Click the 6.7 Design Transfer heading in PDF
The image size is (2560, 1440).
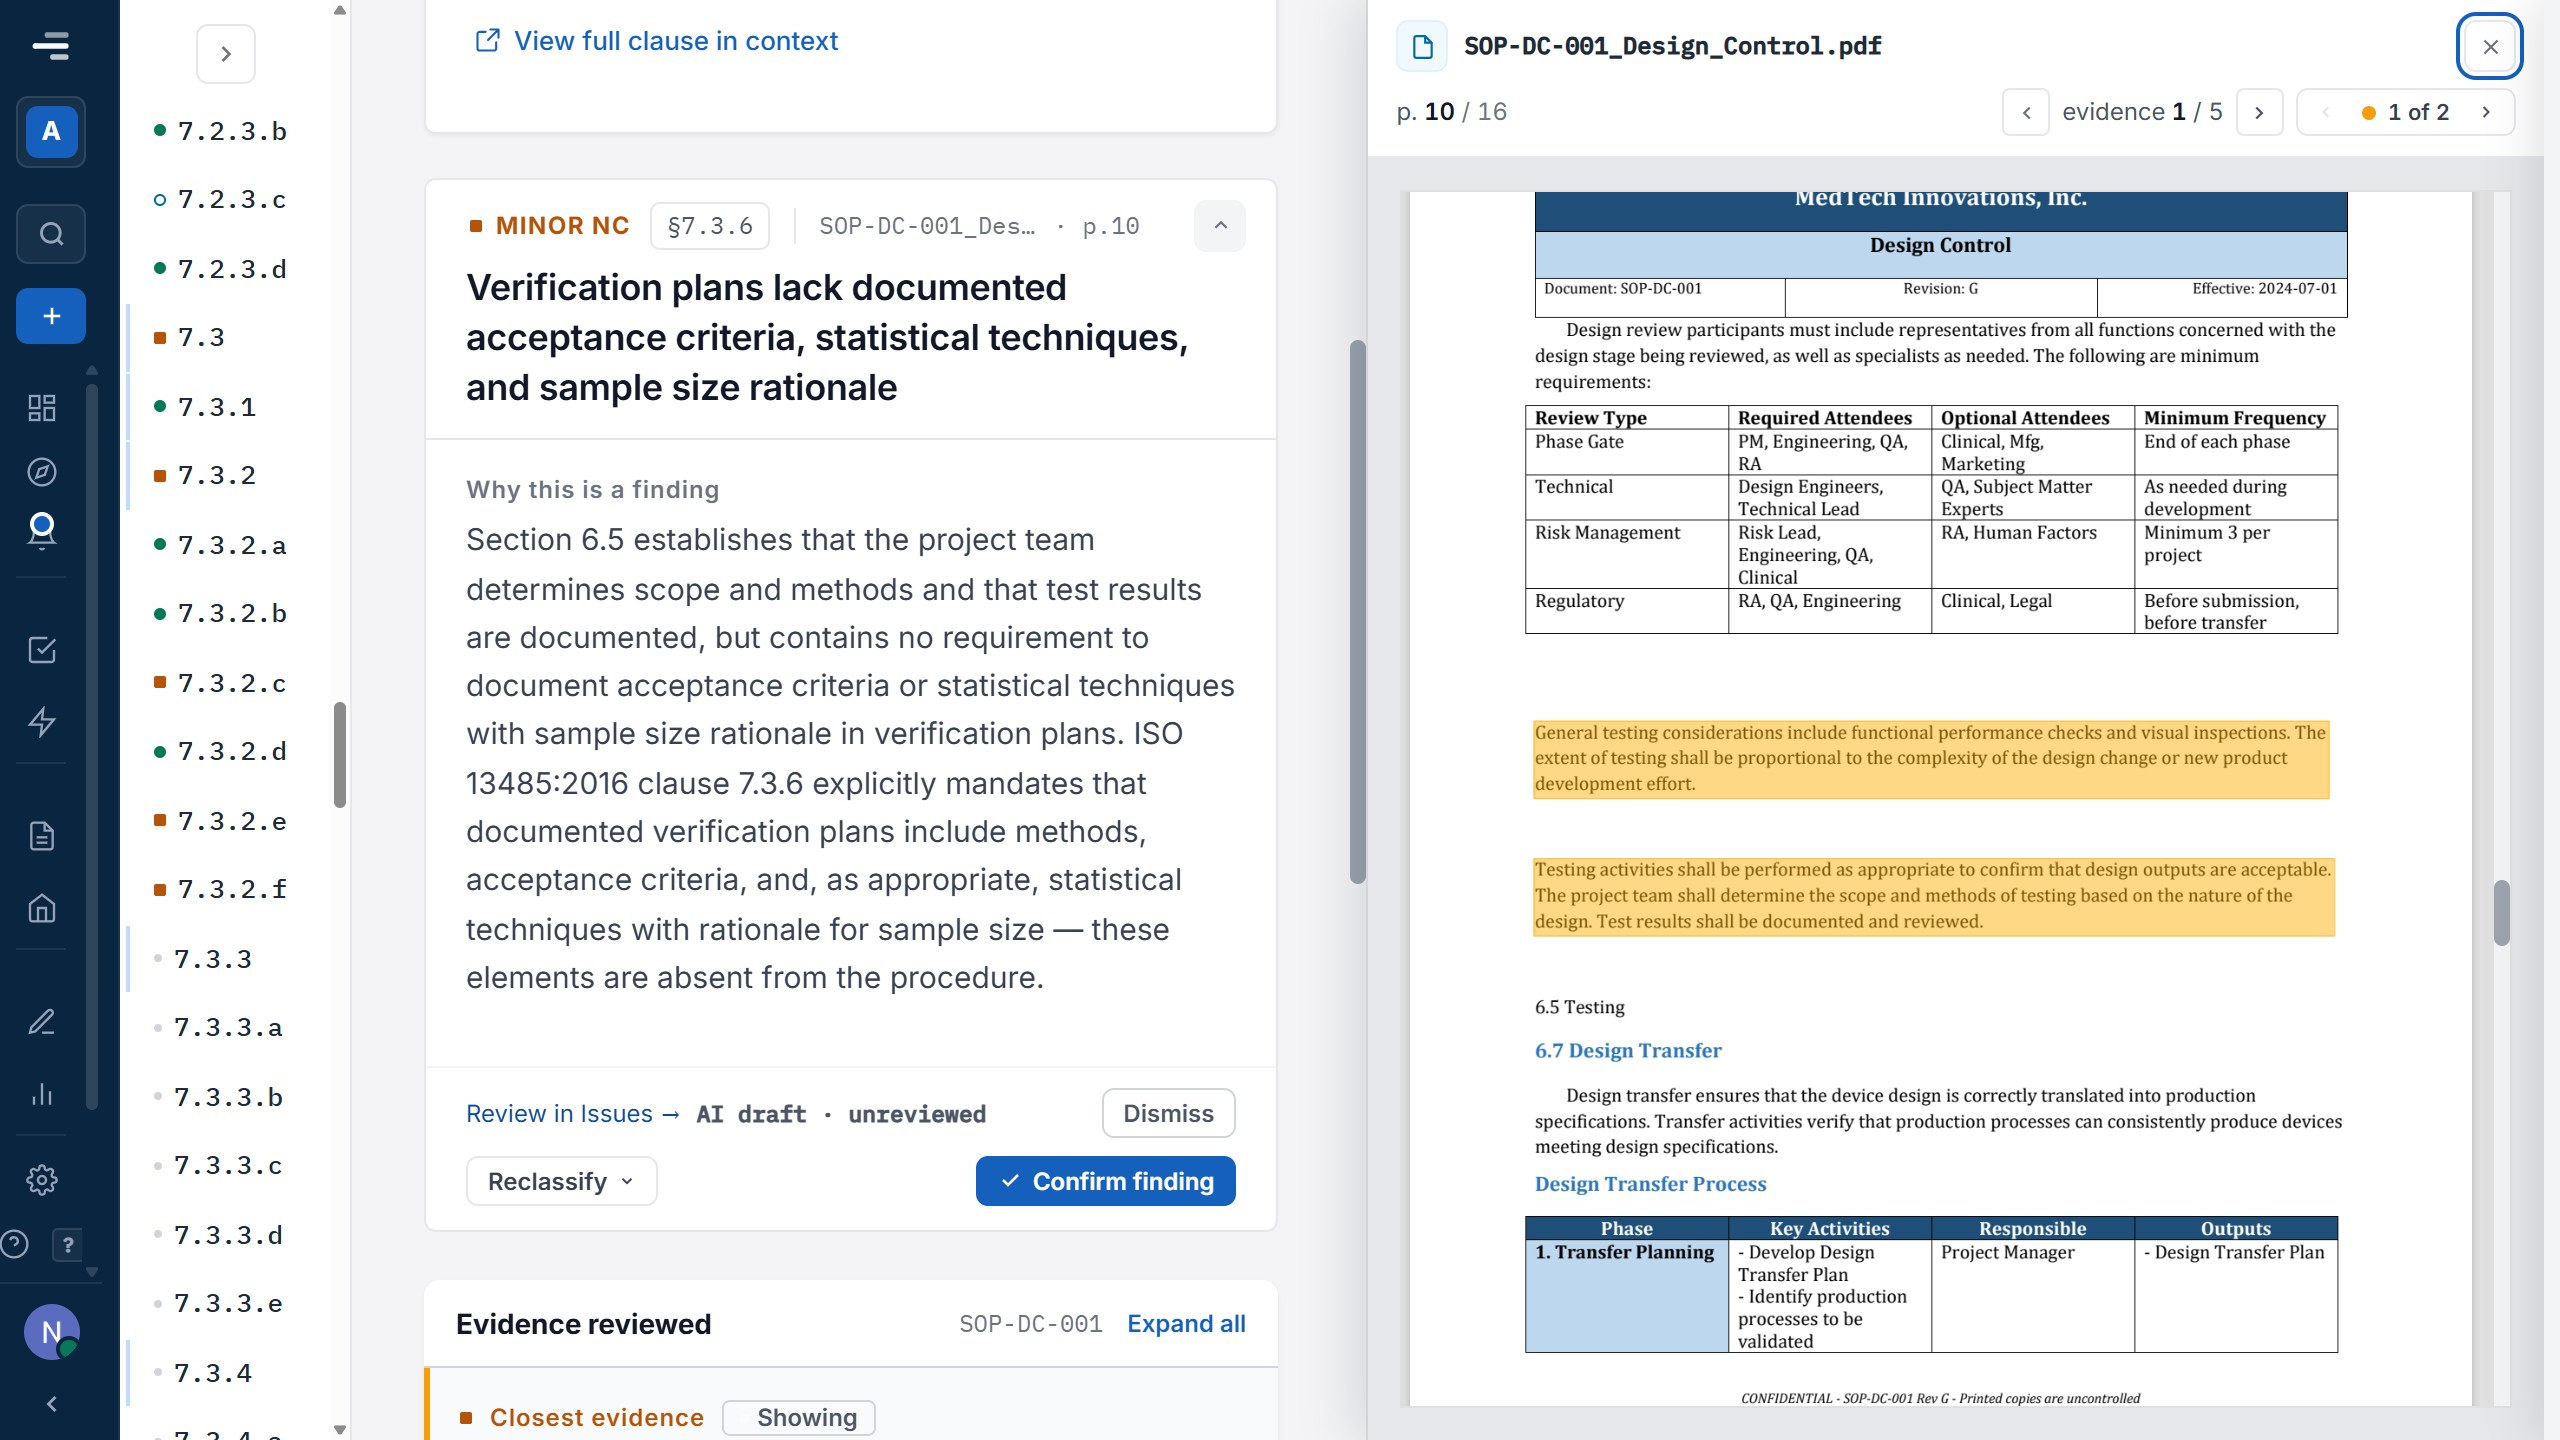click(x=1628, y=1050)
